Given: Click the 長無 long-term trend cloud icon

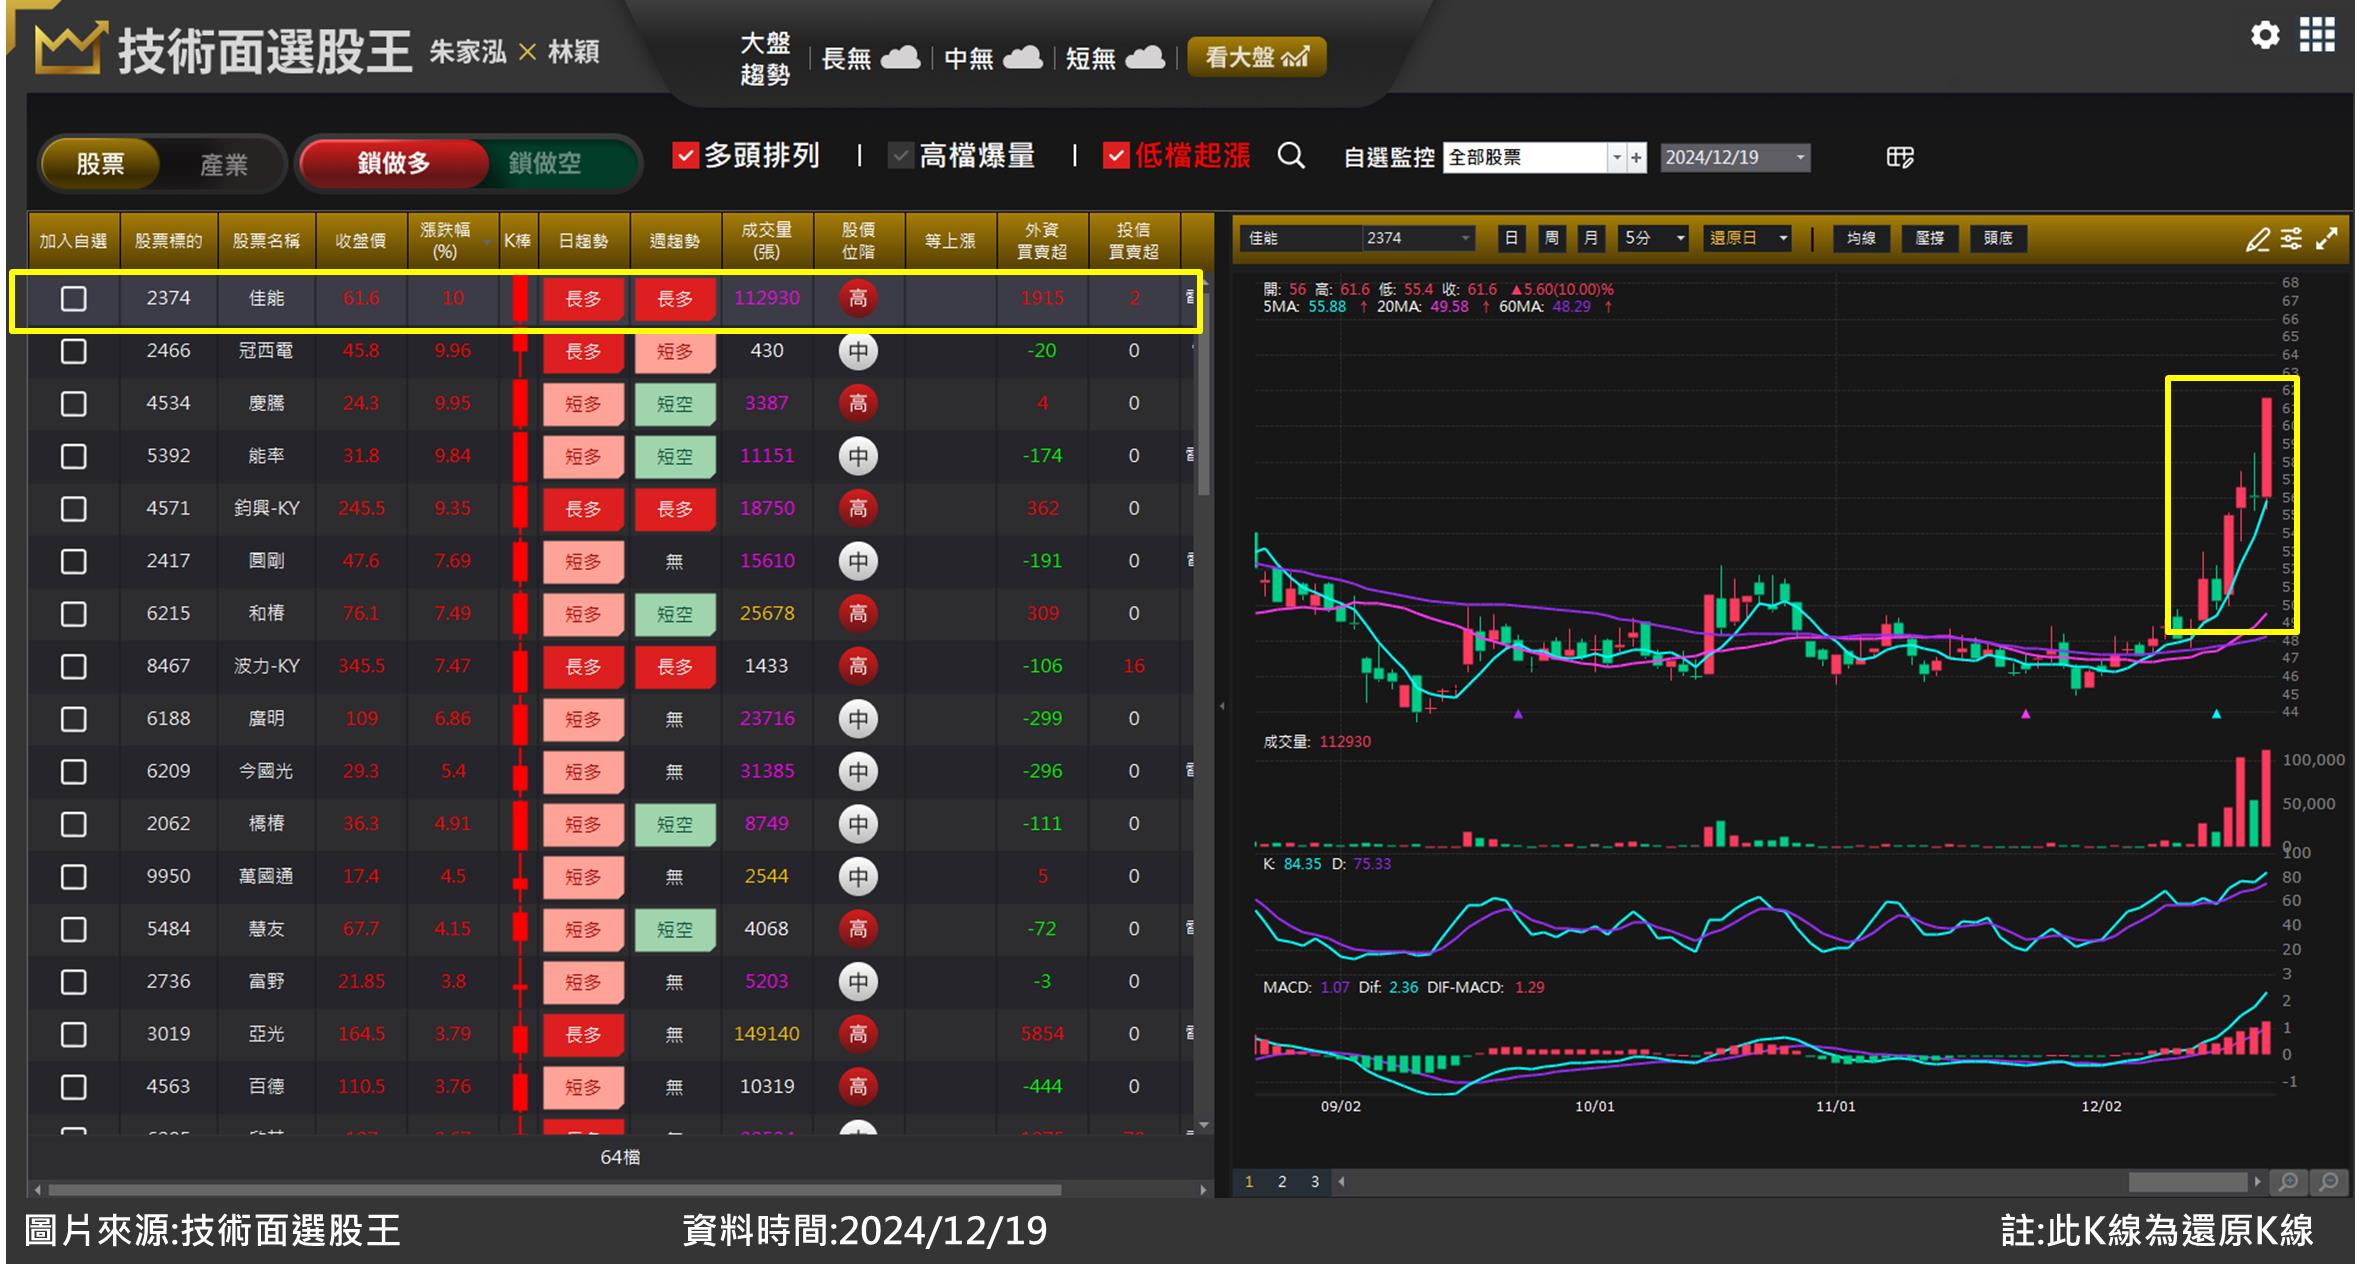Looking at the screenshot, I should tap(901, 58).
